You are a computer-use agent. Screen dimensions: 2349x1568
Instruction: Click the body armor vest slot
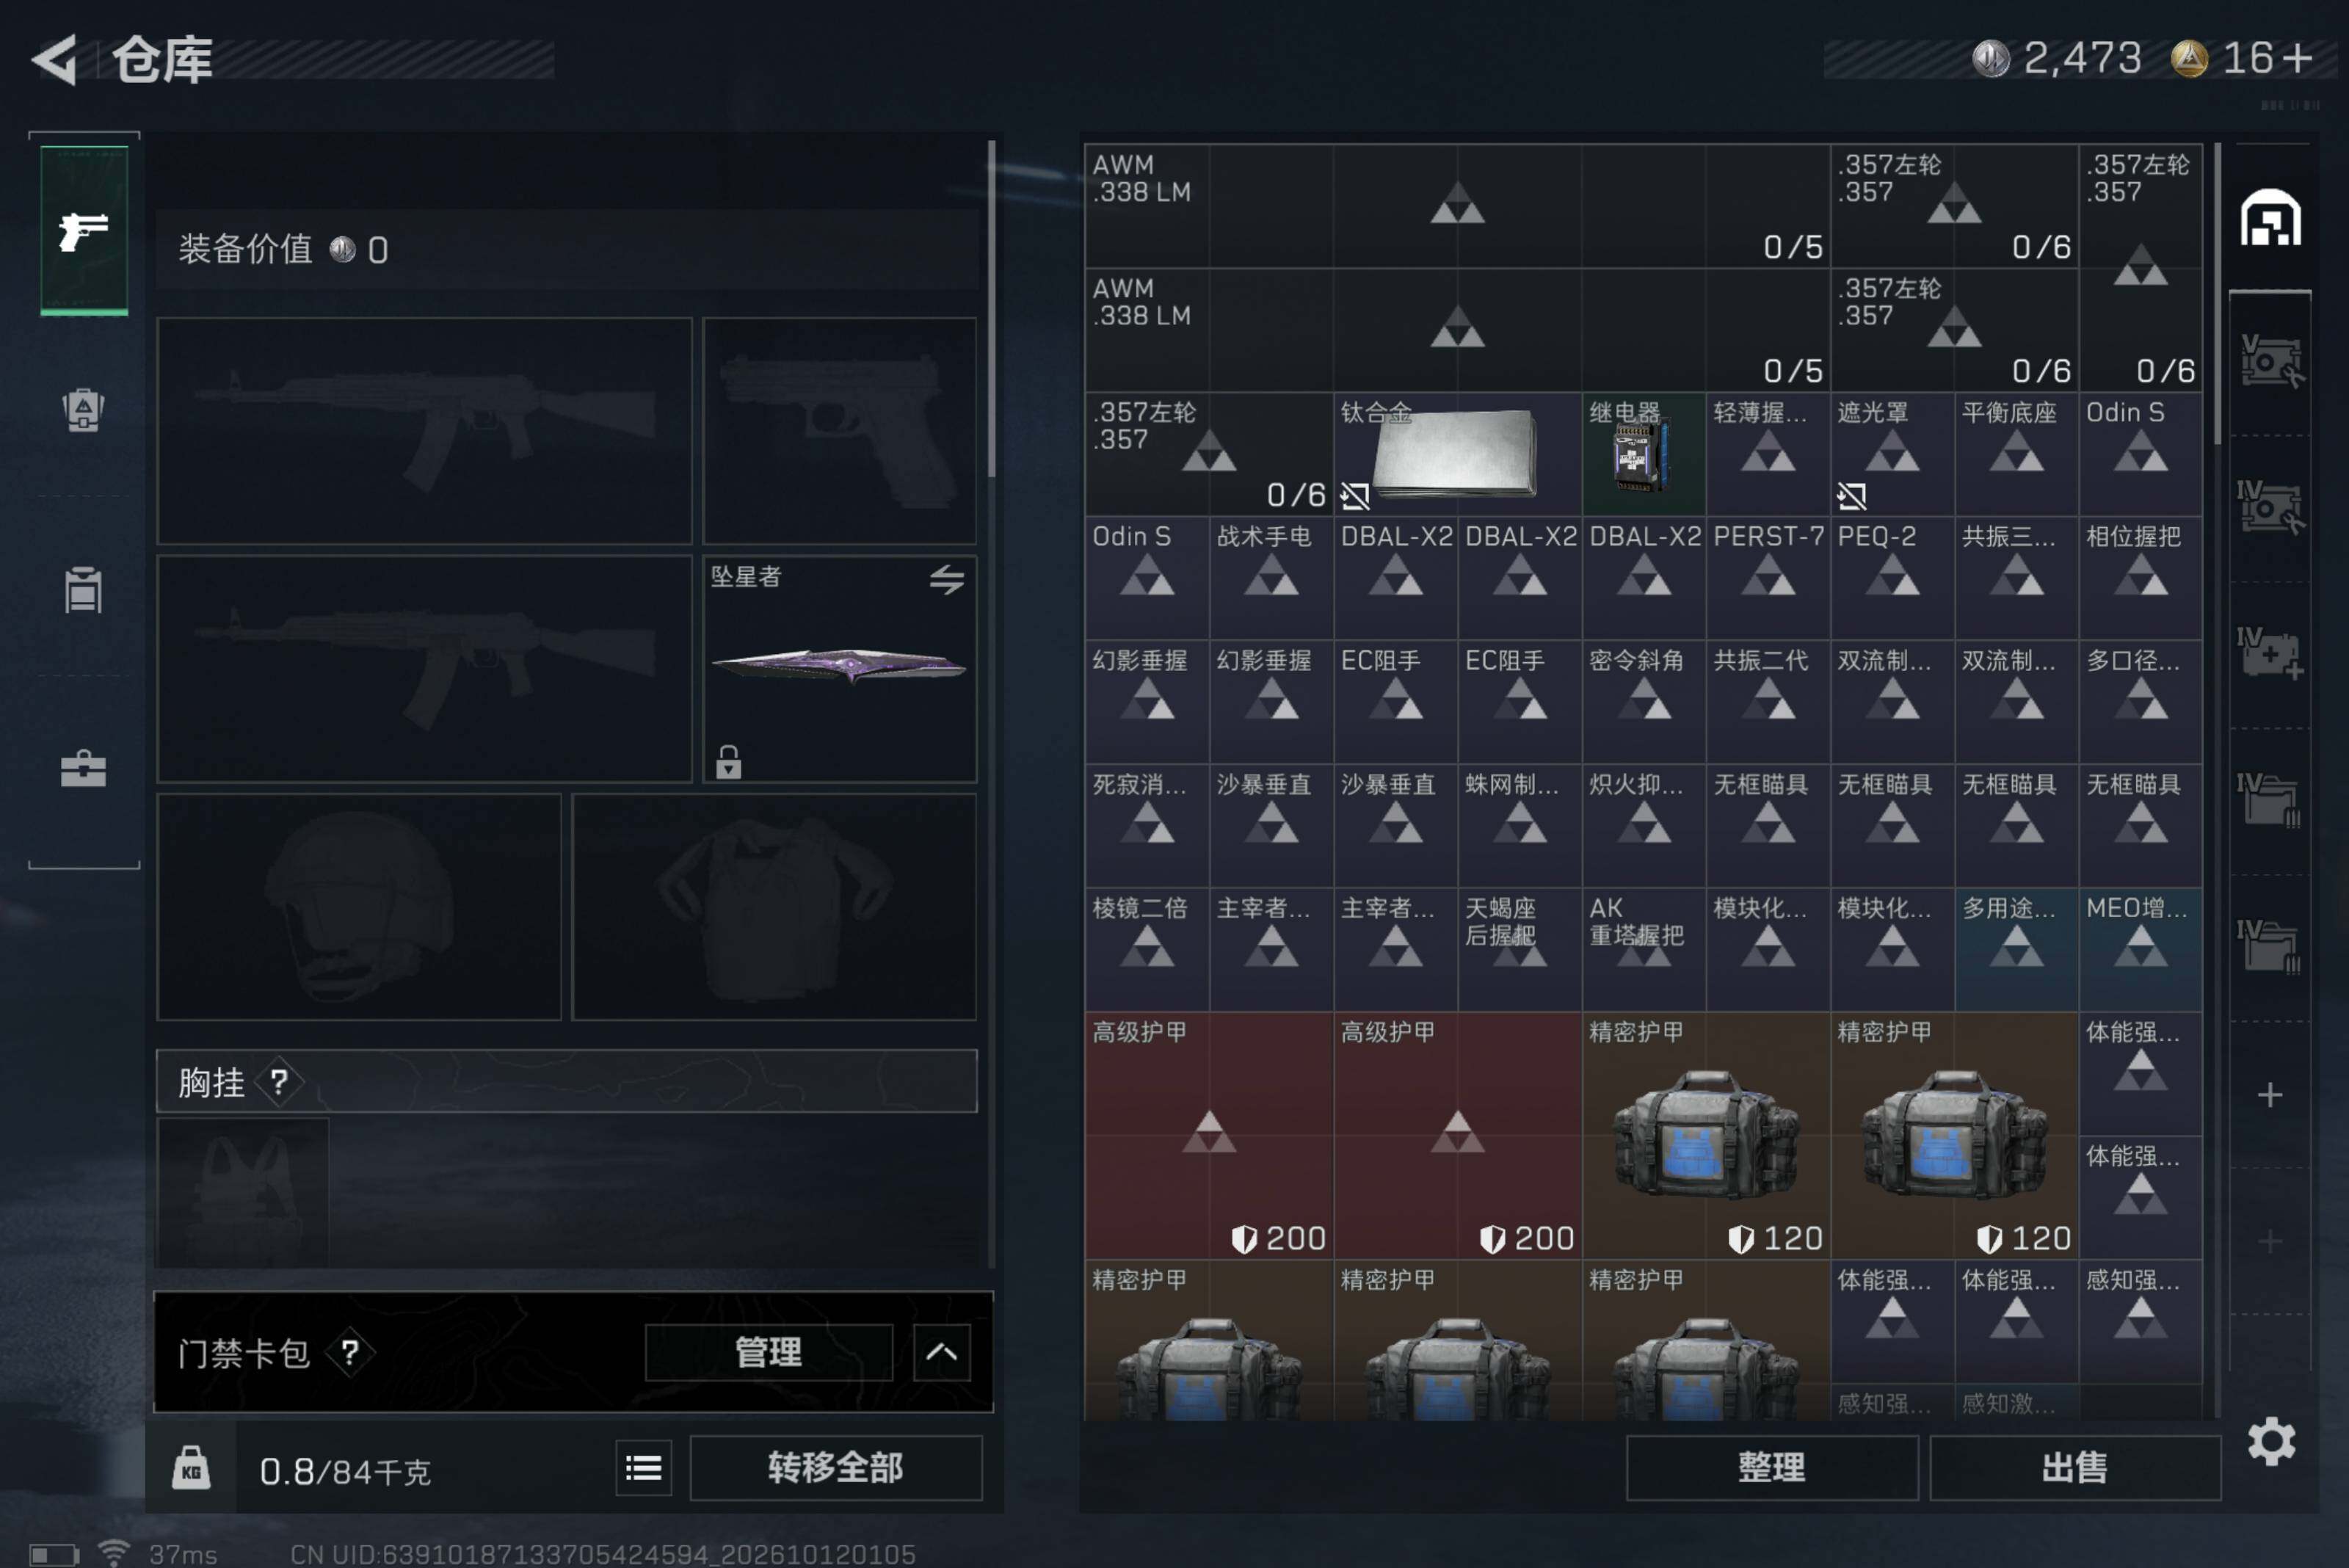pyautogui.click(x=773, y=907)
